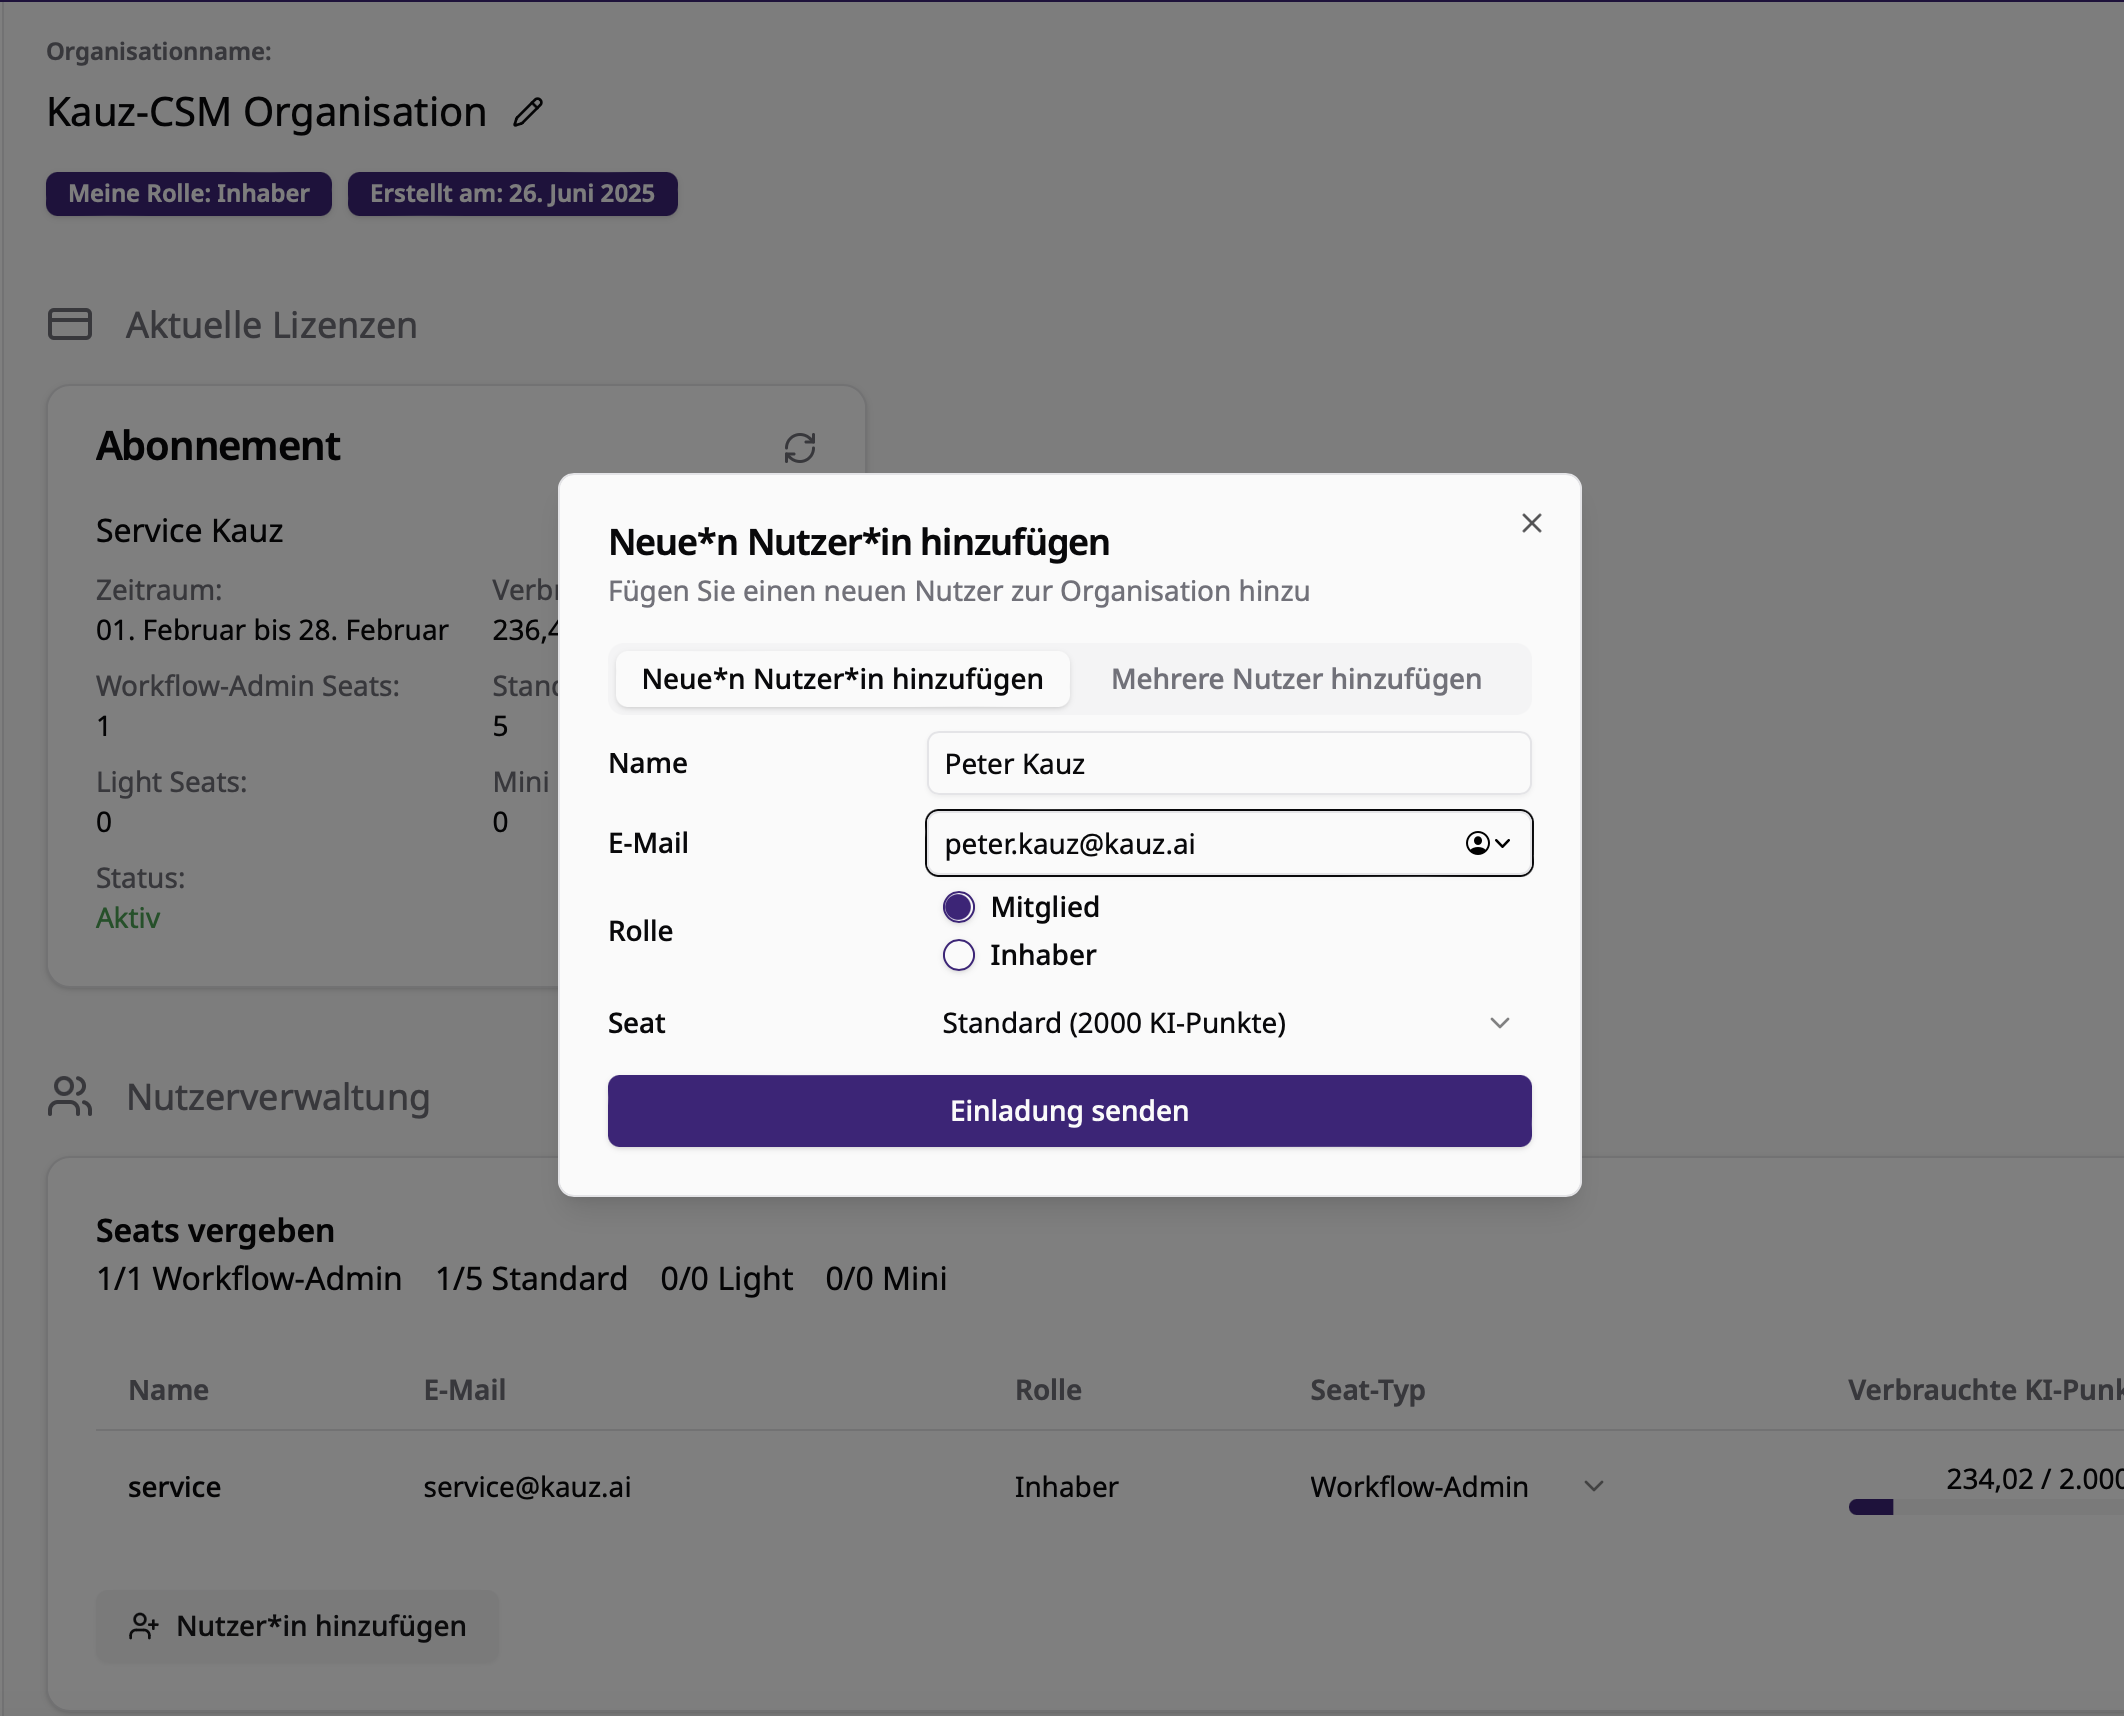Click the Meine Rolle: Inhaber badge
This screenshot has height=1716, width=2124.
189,194
